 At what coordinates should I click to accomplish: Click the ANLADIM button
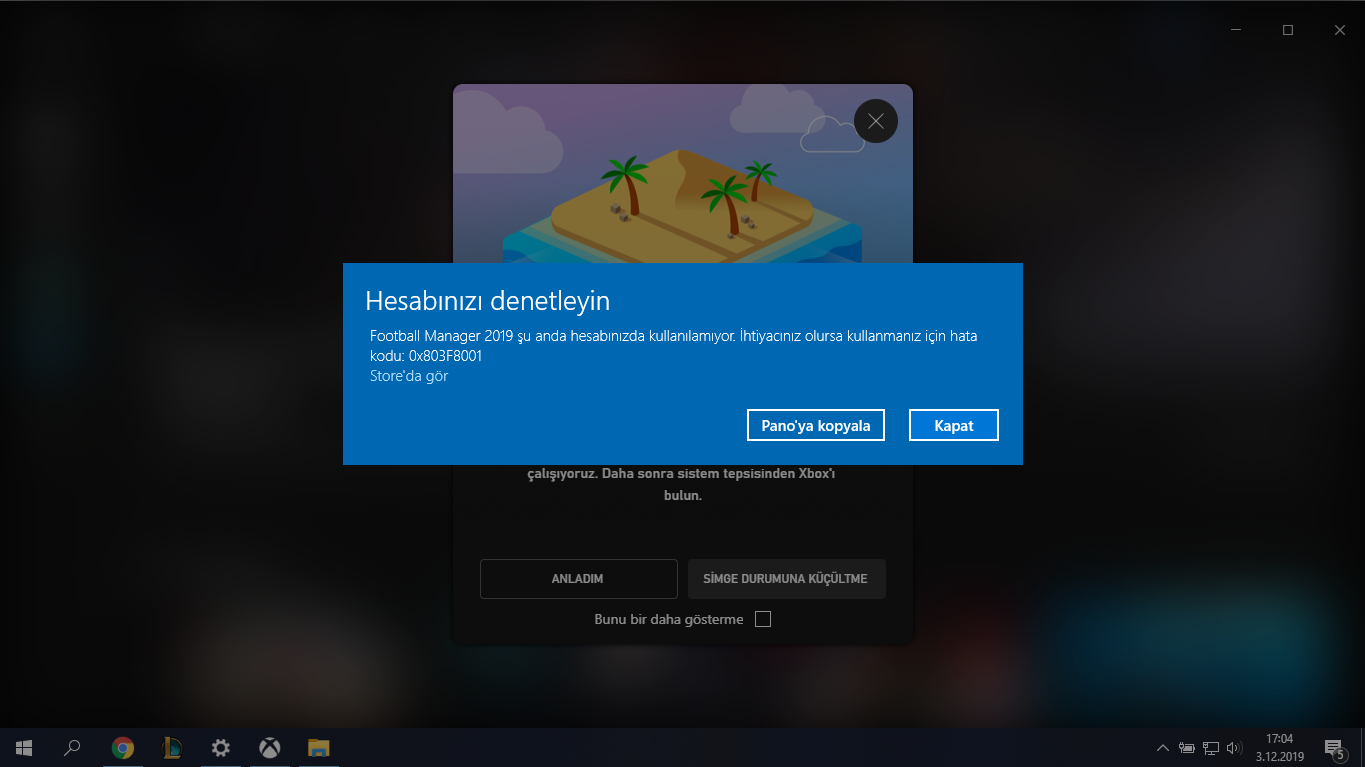click(x=578, y=579)
